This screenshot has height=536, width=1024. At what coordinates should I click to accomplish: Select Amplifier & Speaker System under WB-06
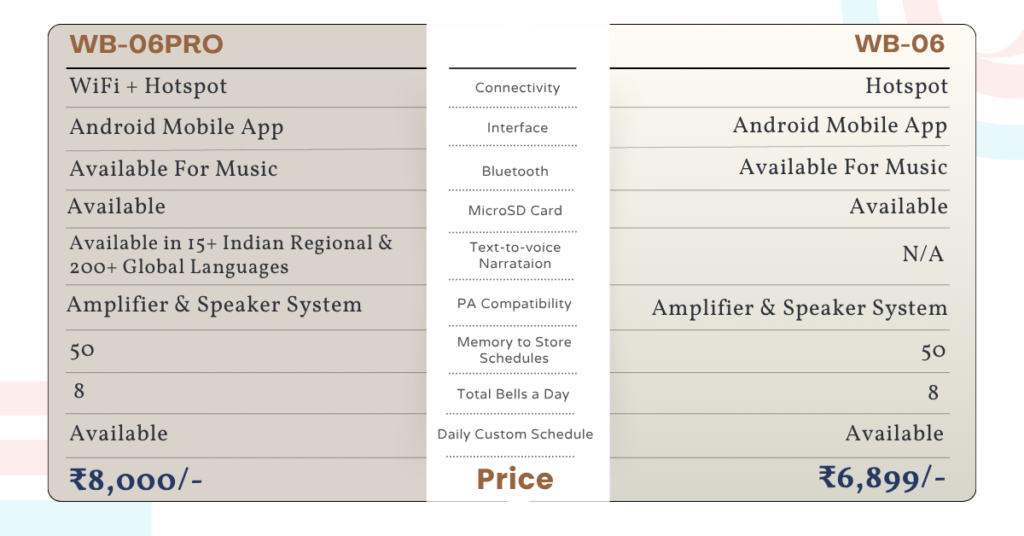[x=799, y=308]
